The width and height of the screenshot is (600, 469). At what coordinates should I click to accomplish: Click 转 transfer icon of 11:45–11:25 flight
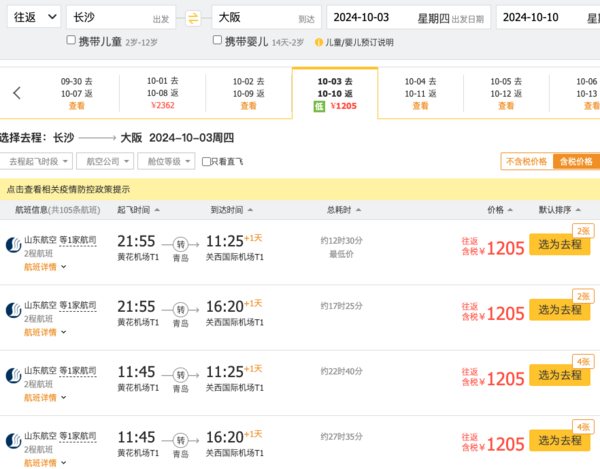(181, 375)
